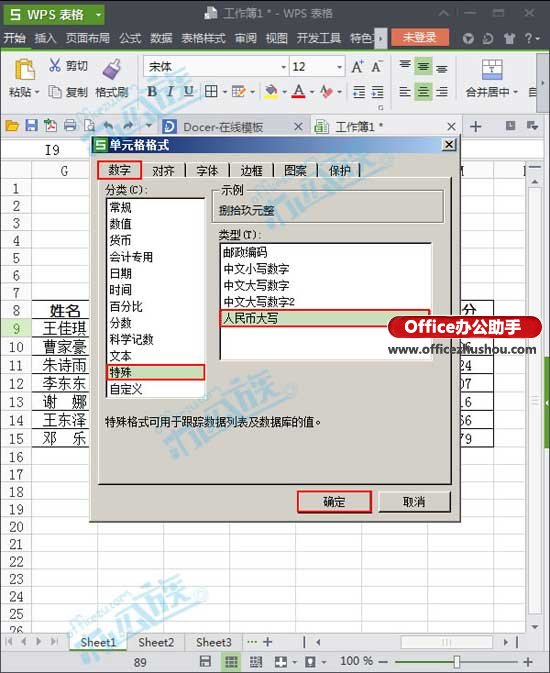Click the Save floppy disk icon
The image size is (550, 673).
[31, 126]
